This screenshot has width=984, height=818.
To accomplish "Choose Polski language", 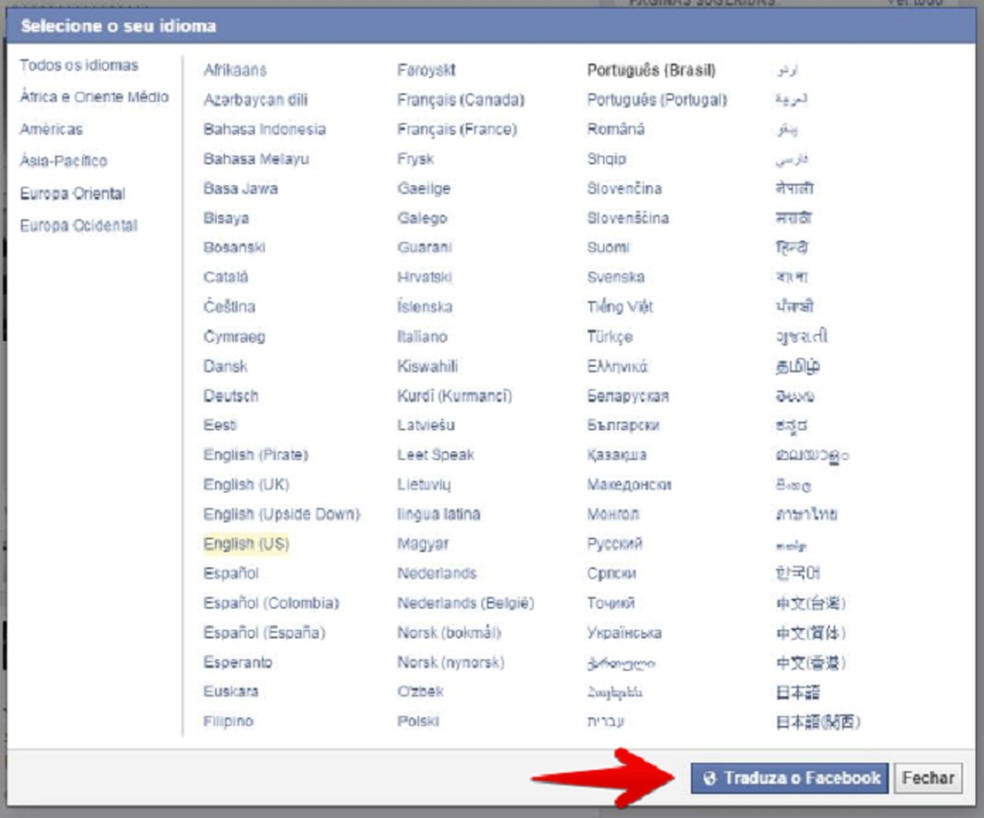I will [x=418, y=721].
